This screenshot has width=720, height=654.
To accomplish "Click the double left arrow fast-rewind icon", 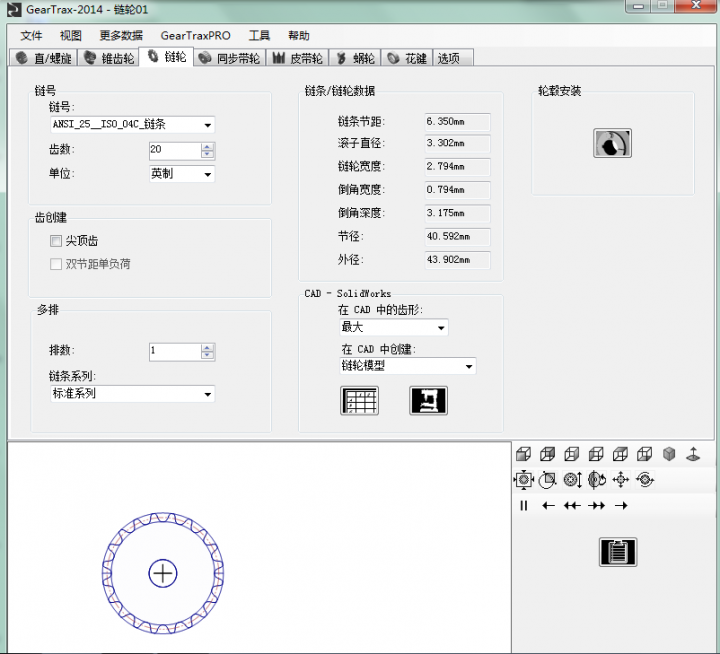I will 571,506.
